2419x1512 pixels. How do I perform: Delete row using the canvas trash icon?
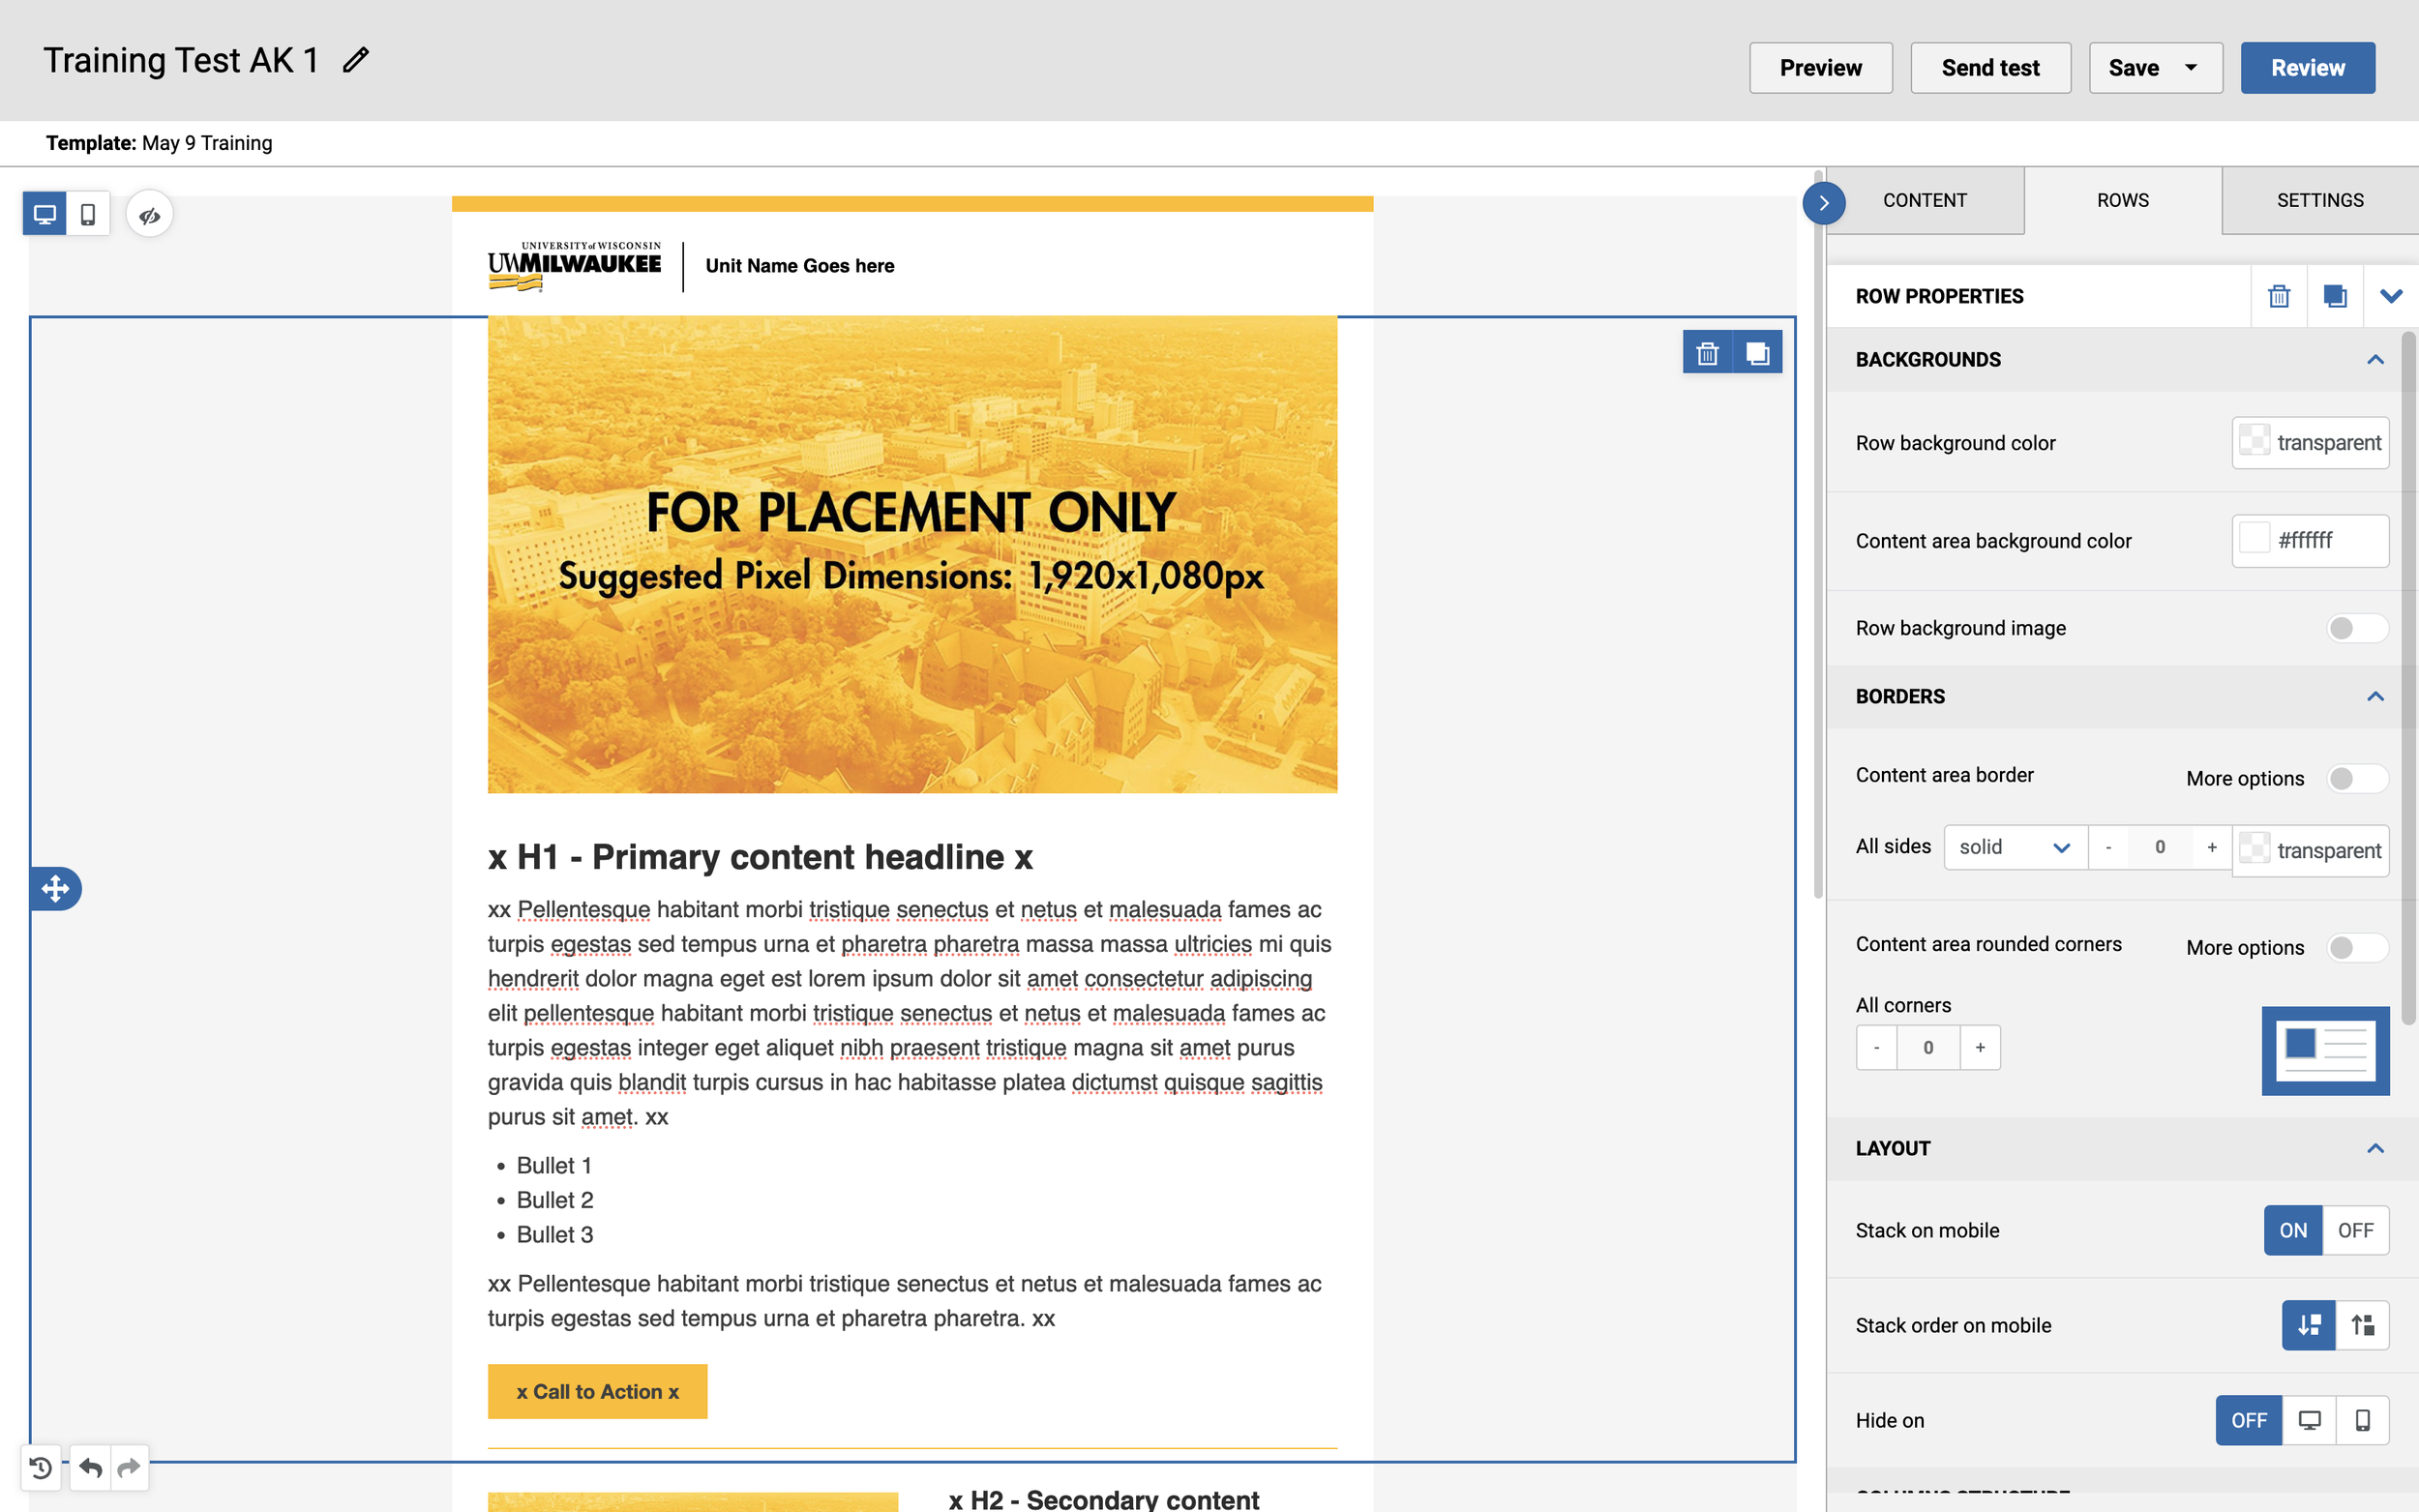[1707, 353]
